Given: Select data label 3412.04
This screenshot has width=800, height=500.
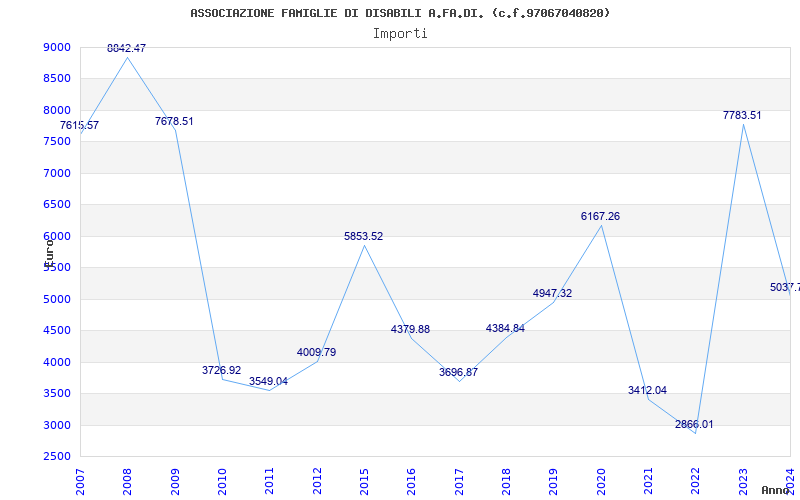Looking at the screenshot, I should click(647, 391).
